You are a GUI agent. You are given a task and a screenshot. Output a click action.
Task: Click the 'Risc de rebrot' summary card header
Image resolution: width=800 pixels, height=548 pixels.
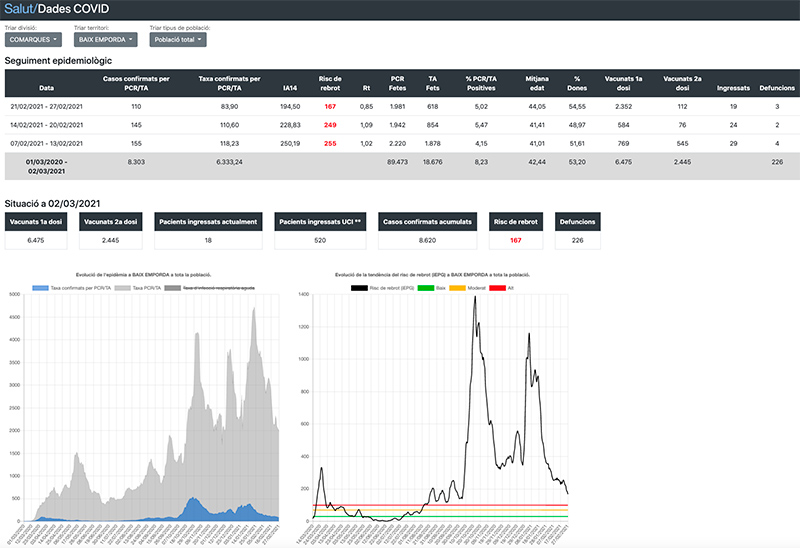(x=516, y=221)
